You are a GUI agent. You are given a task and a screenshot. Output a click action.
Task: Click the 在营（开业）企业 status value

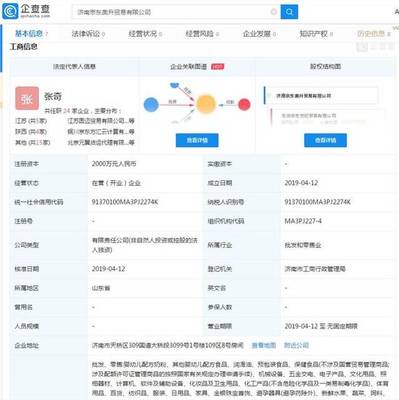pyautogui.click(x=116, y=183)
